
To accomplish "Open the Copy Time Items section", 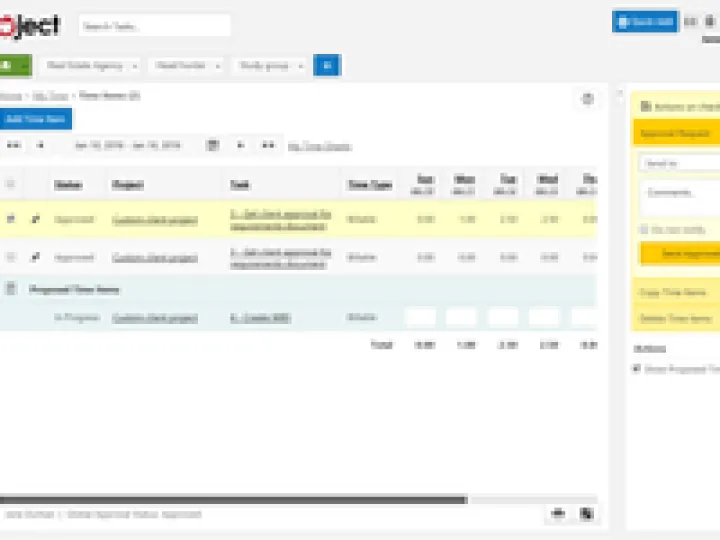I will pos(675,292).
